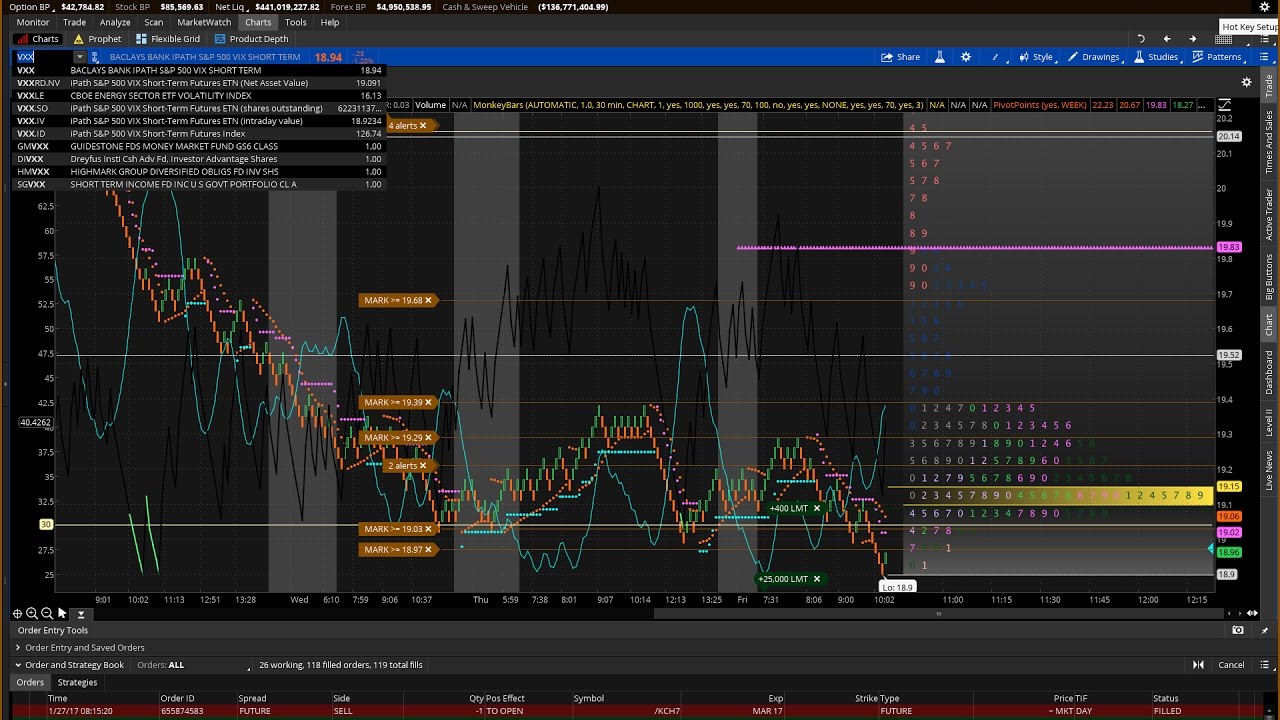
Task: Open the Scan tab
Action: pyautogui.click(x=153, y=22)
